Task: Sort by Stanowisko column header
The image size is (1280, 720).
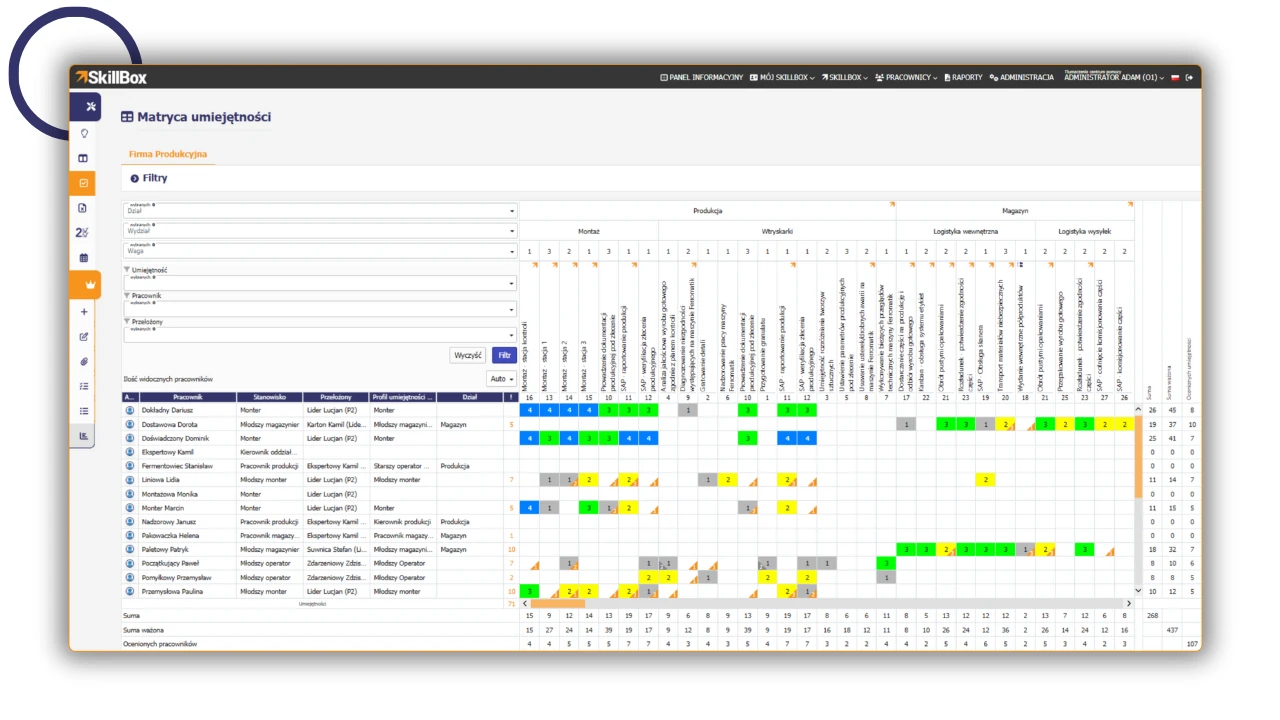Action: (270, 397)
